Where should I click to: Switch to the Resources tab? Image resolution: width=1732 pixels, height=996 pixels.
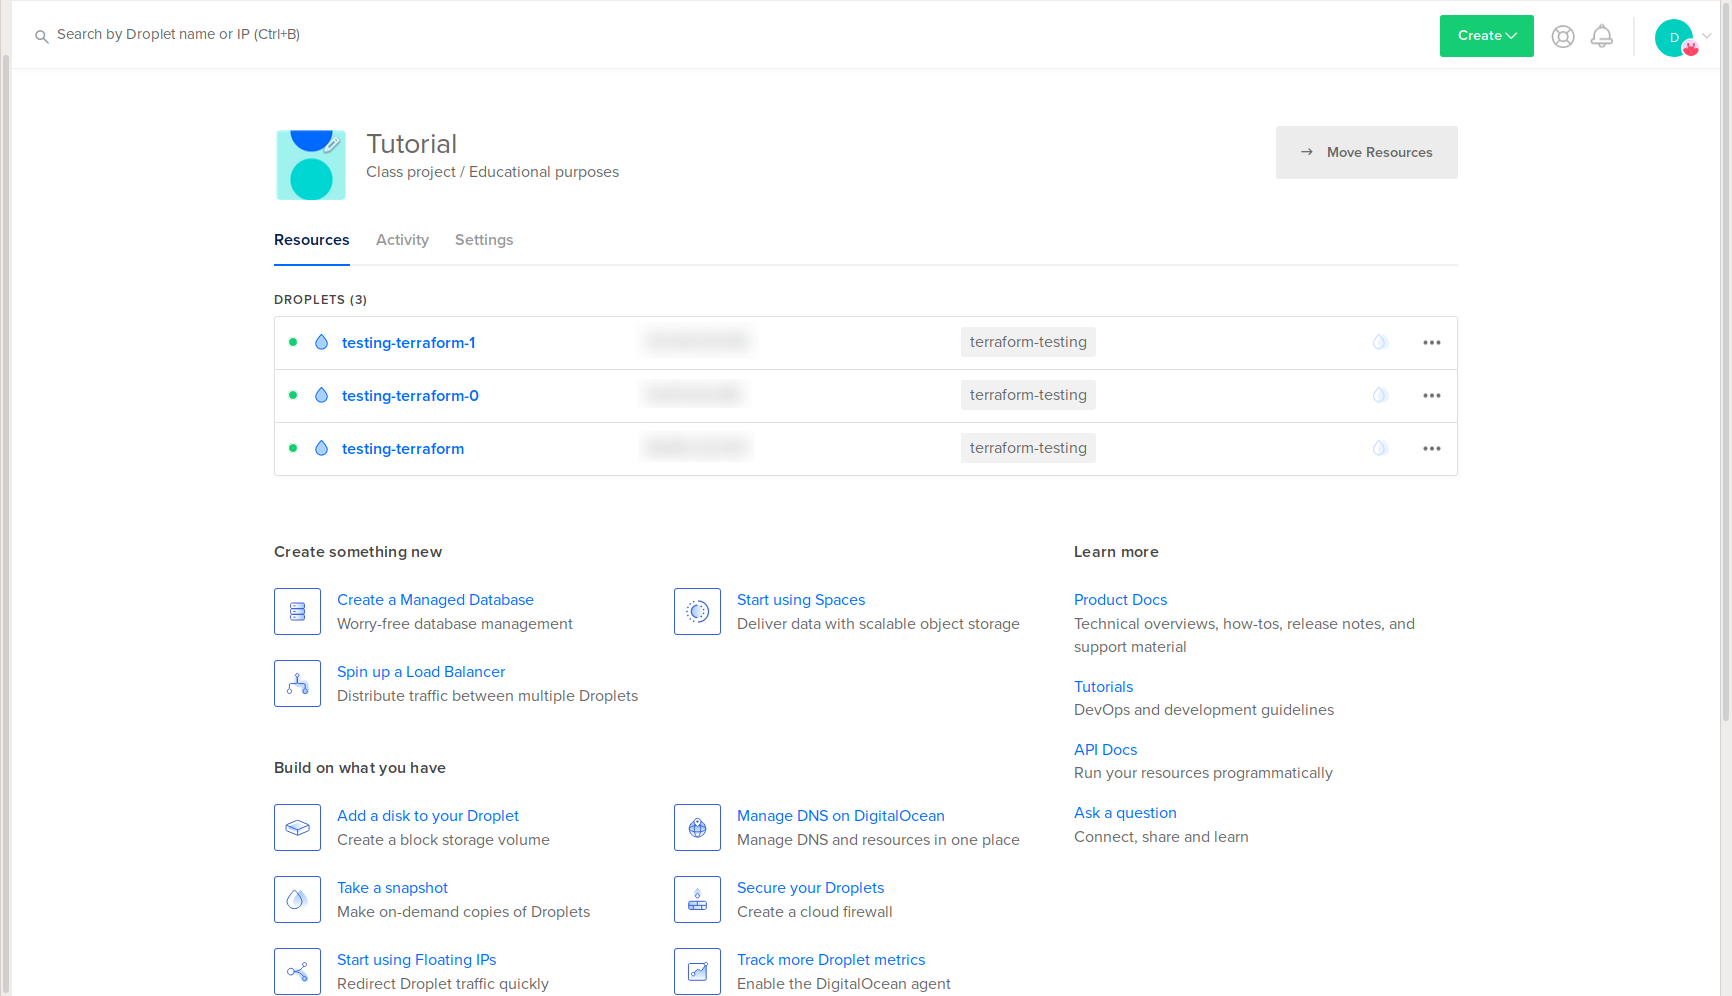[x=312, y=240]
